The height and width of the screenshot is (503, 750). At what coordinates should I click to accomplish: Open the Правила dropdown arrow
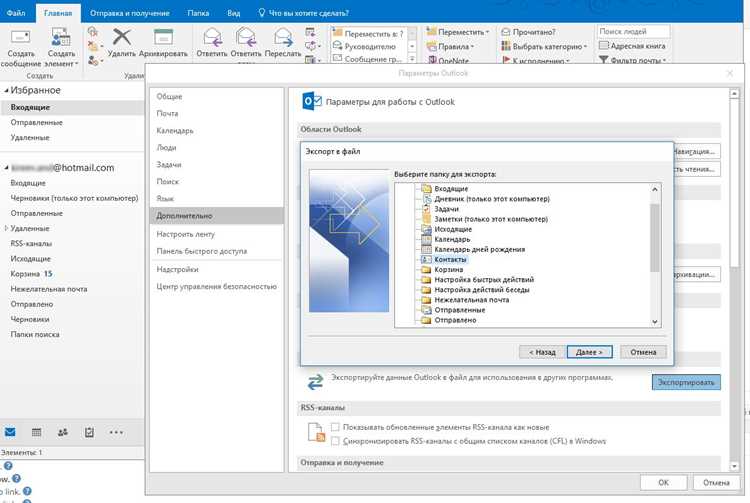[x=472, y=46]
